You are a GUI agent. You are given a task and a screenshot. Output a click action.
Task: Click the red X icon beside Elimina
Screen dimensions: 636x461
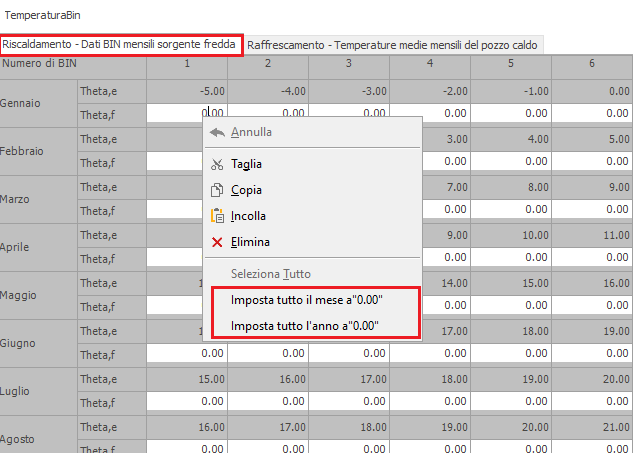click(x=218, y=242)
